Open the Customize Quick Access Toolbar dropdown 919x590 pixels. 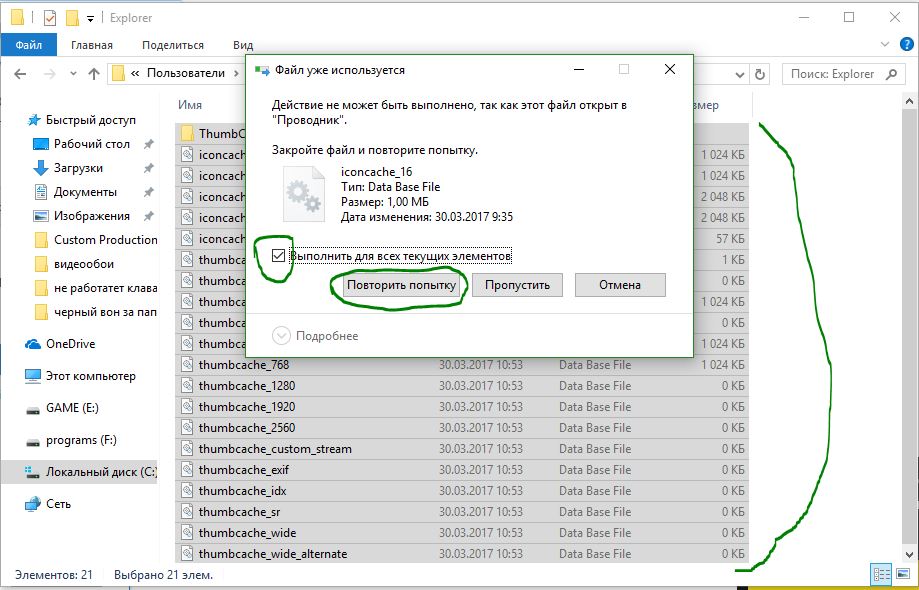pyautogui.click(x=91, y=18)
